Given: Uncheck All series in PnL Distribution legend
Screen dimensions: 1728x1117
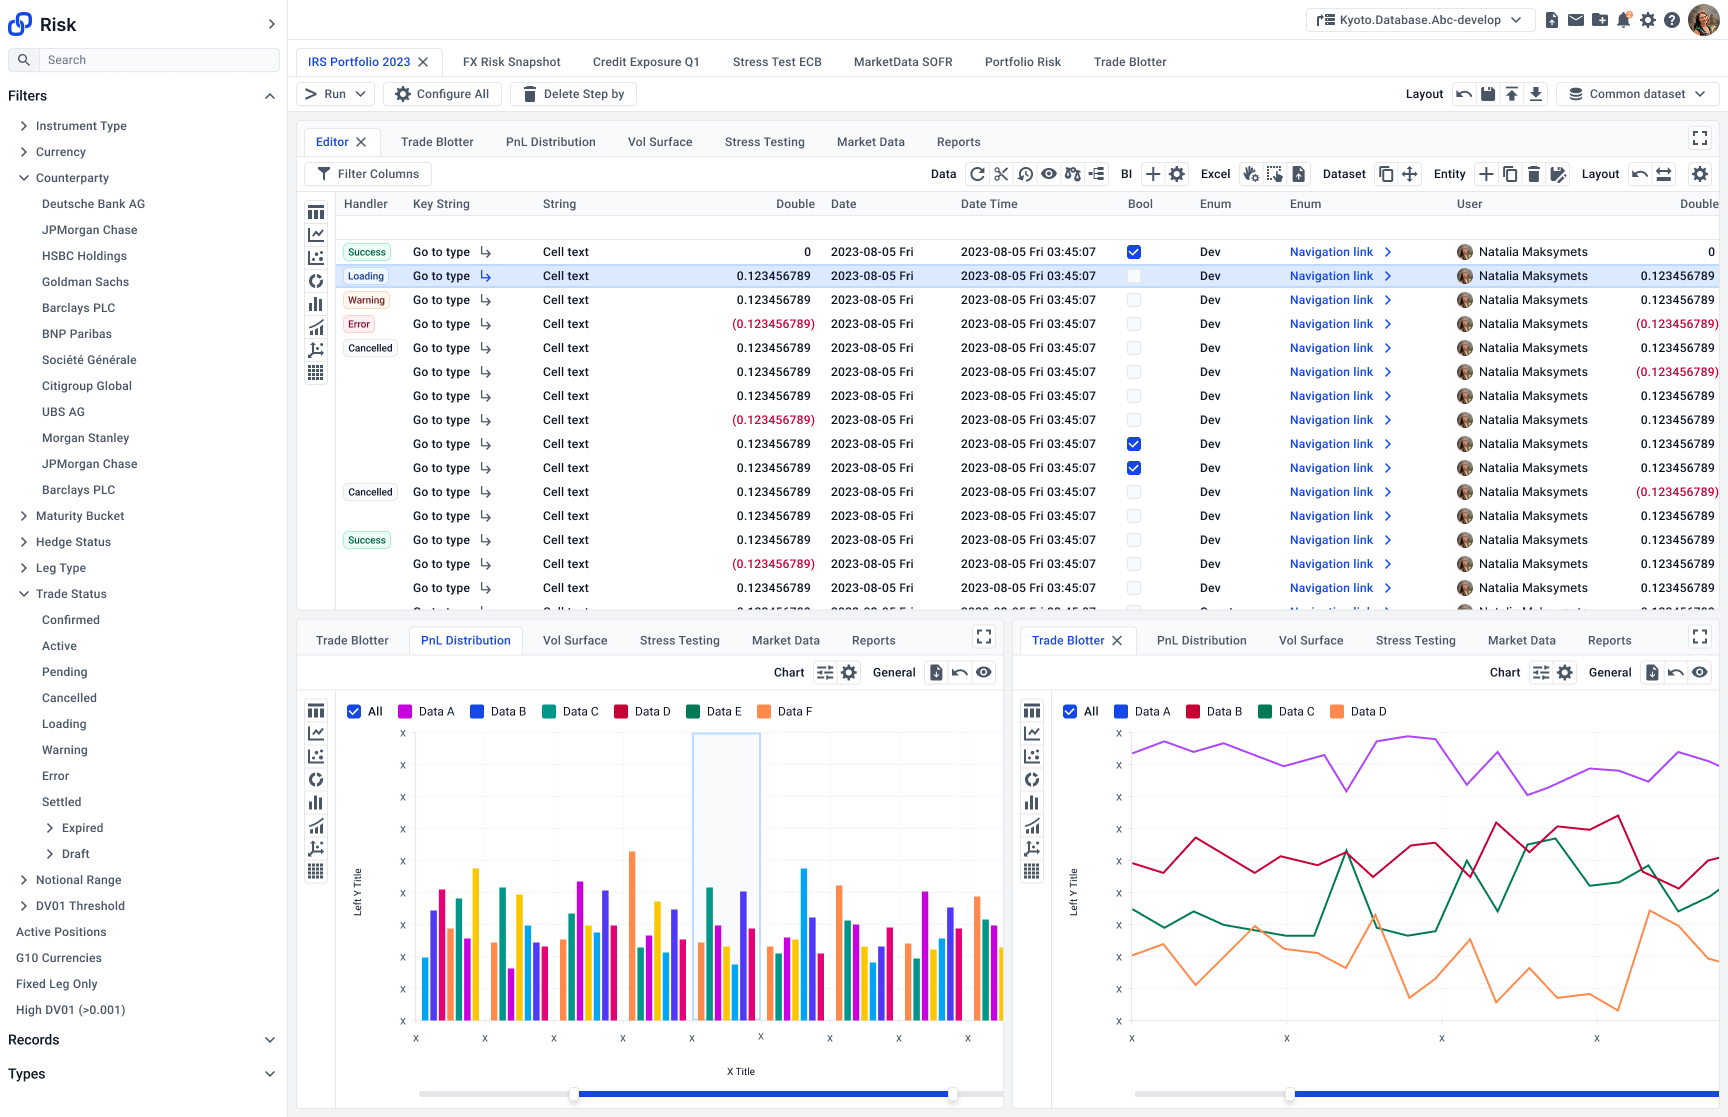Looking at the screenshot, I should coord(354,712).
